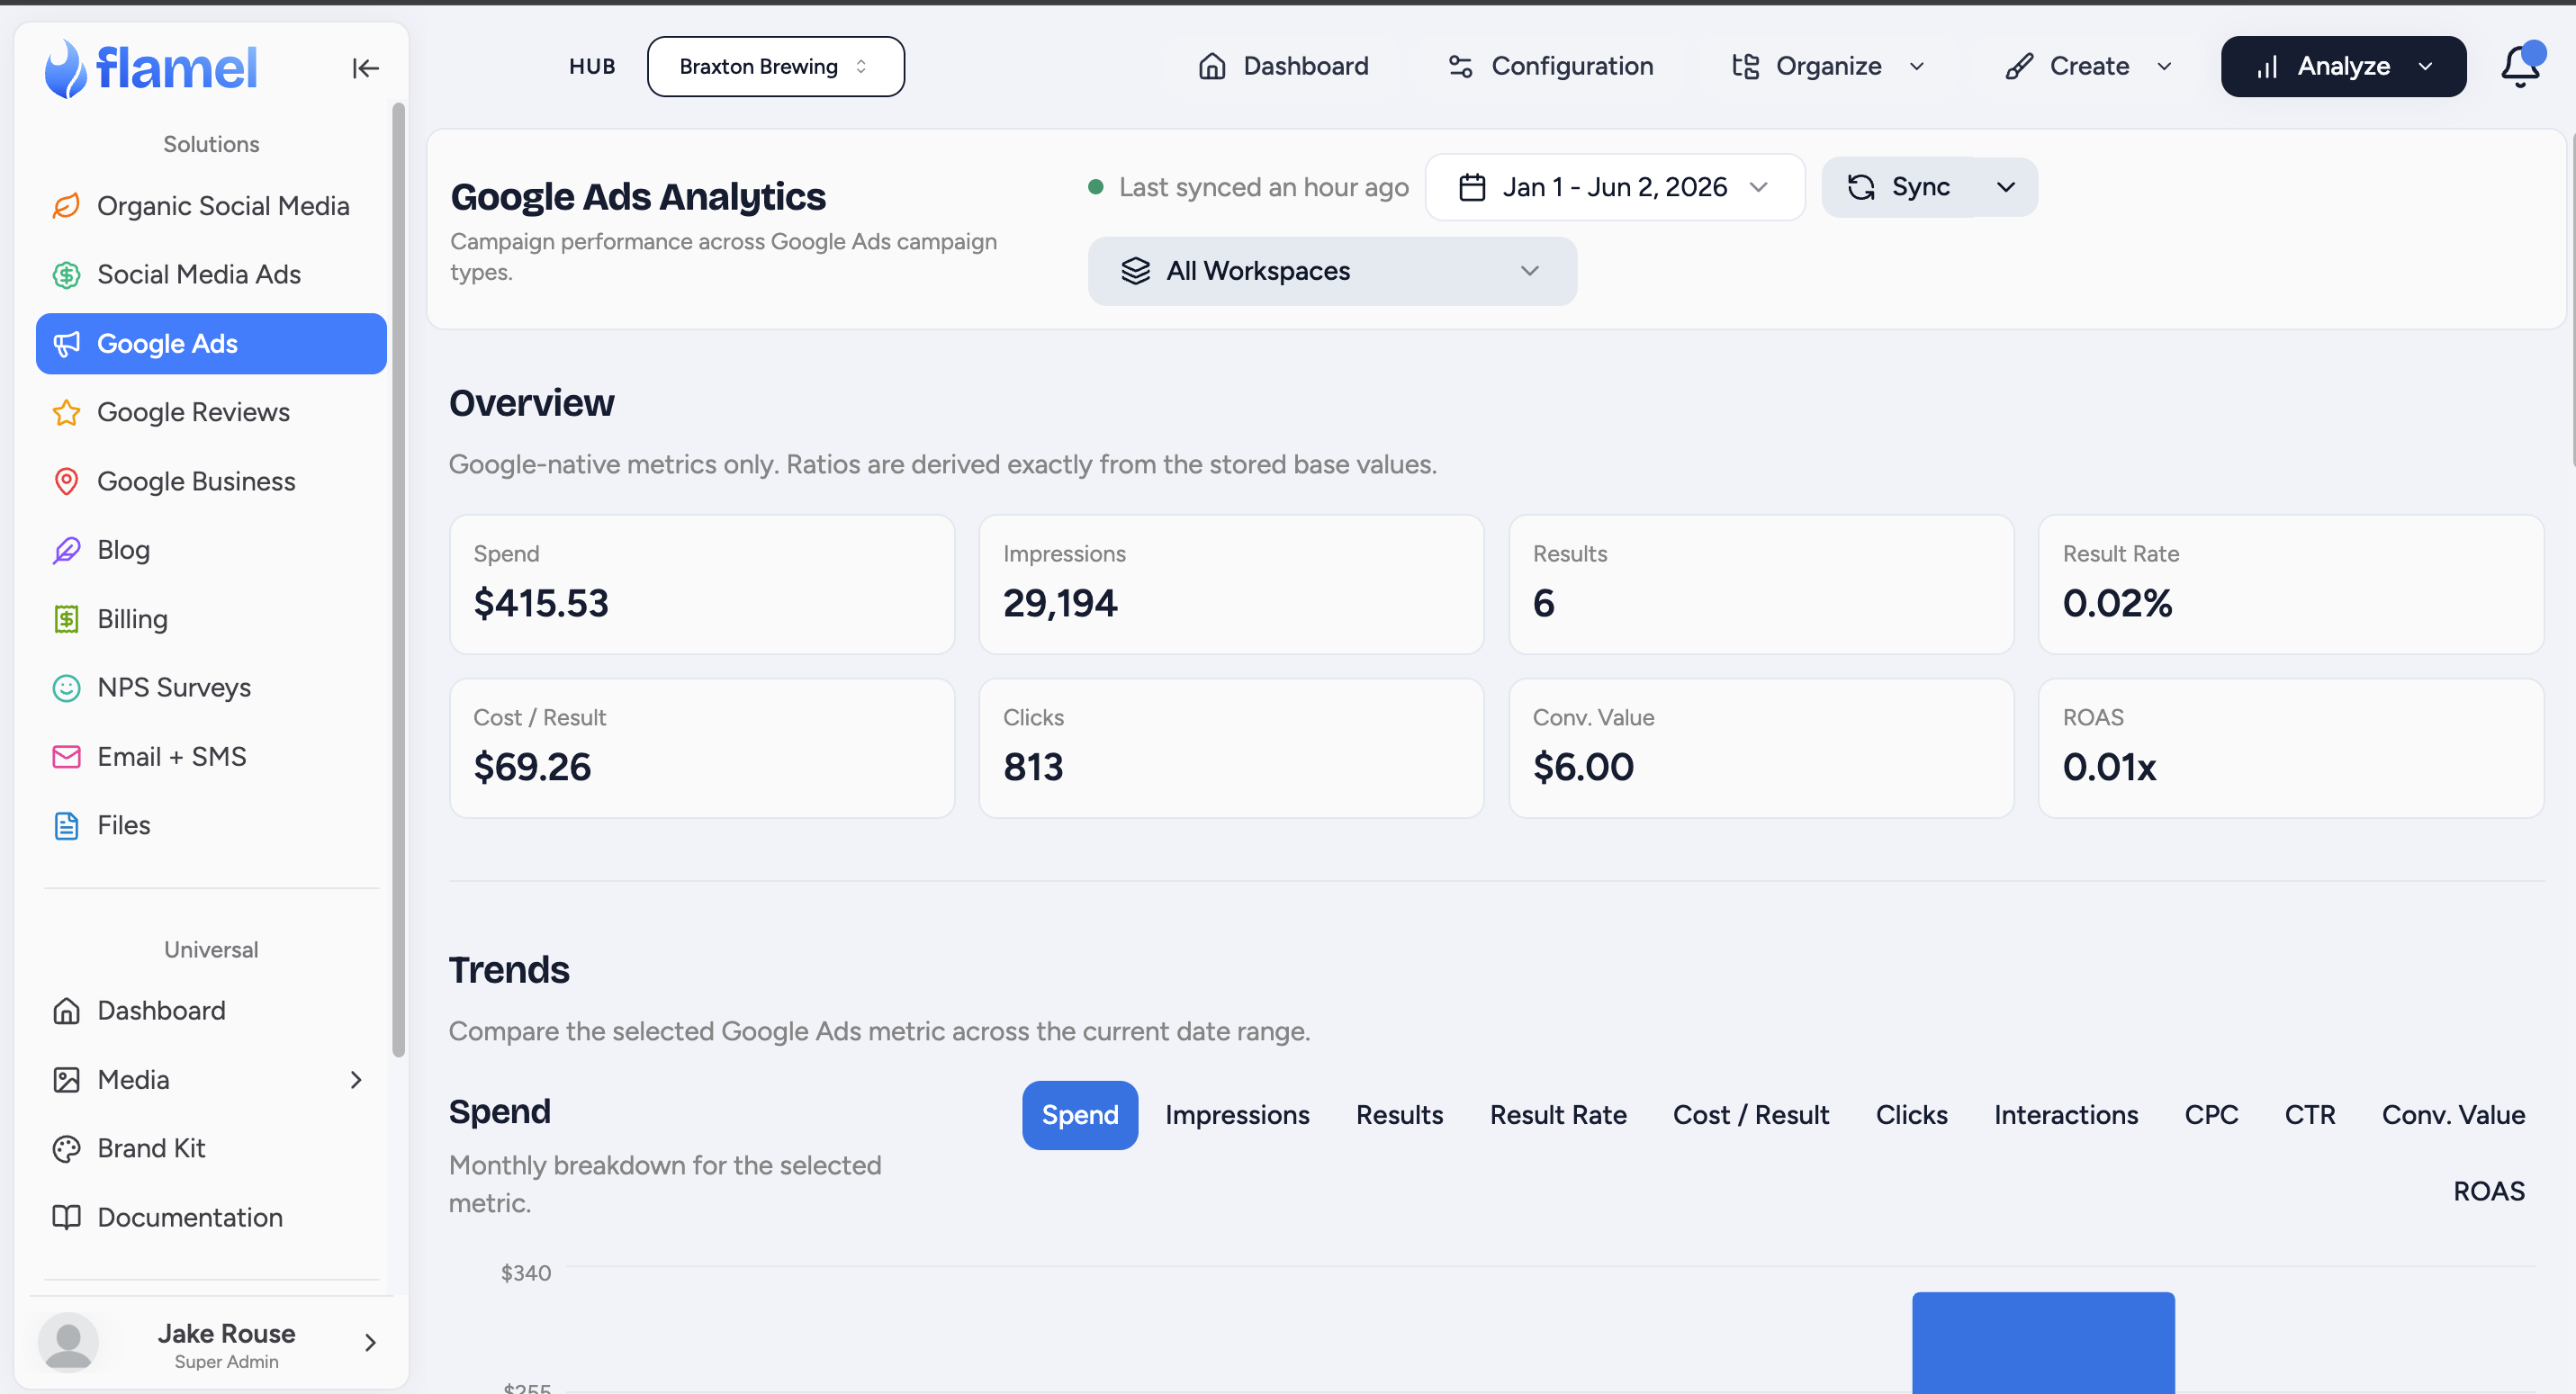Expand the Create menu
2576x1394 pixels.
click(2088, 66)
